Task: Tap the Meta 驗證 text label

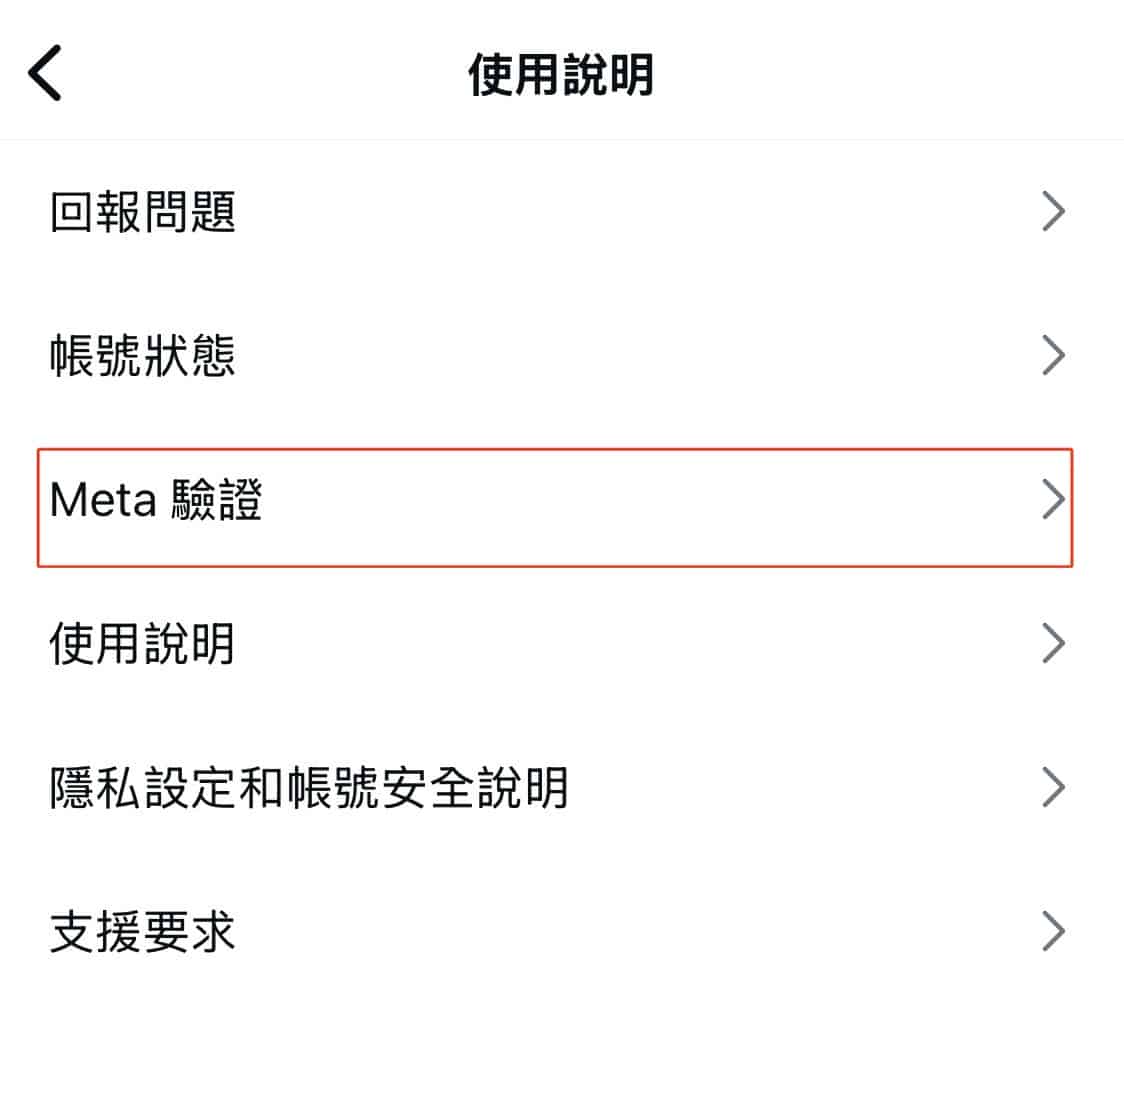Action: click(x=156, y=499)
